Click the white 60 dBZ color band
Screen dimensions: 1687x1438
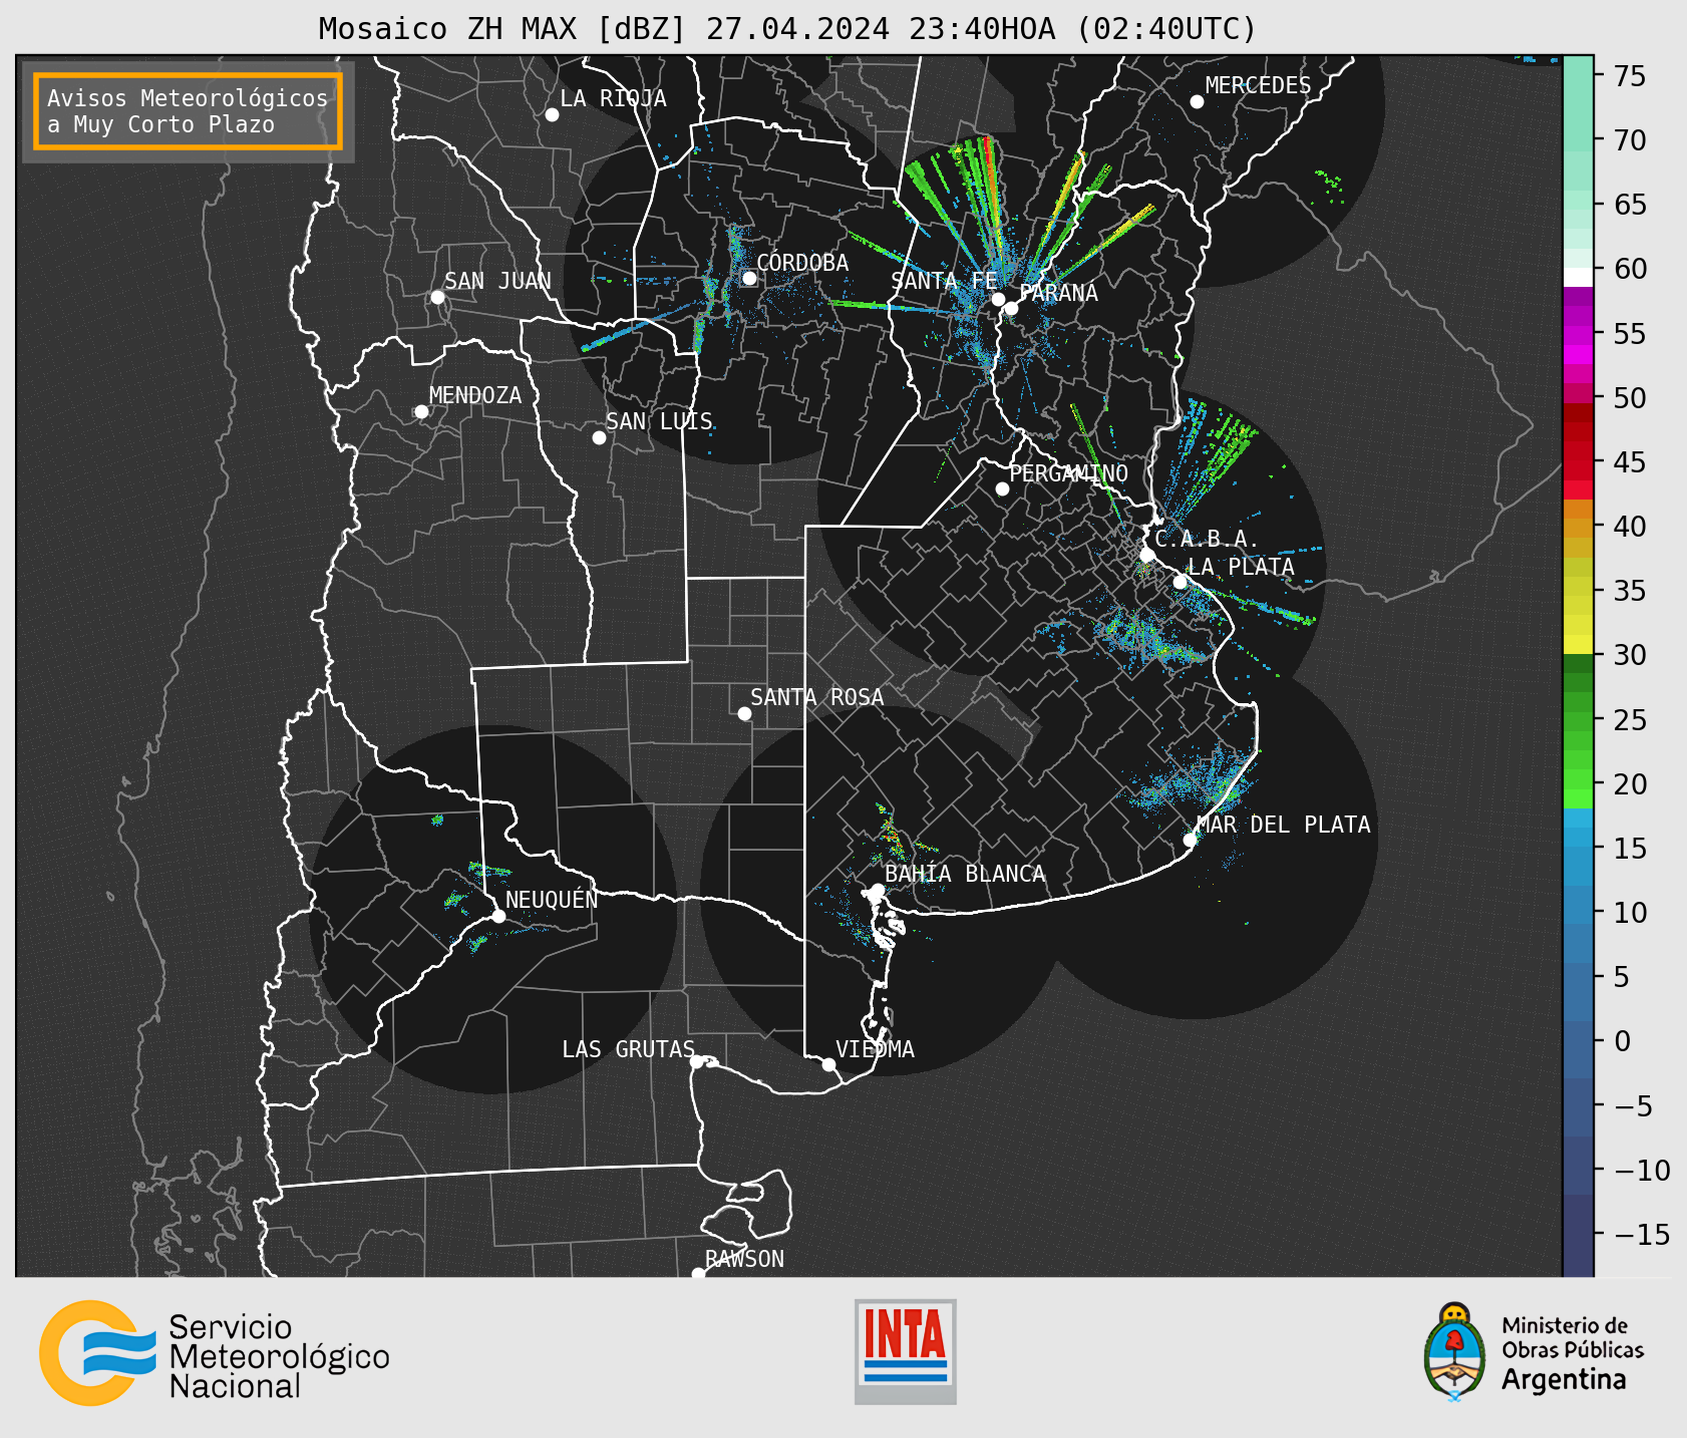1578,277
